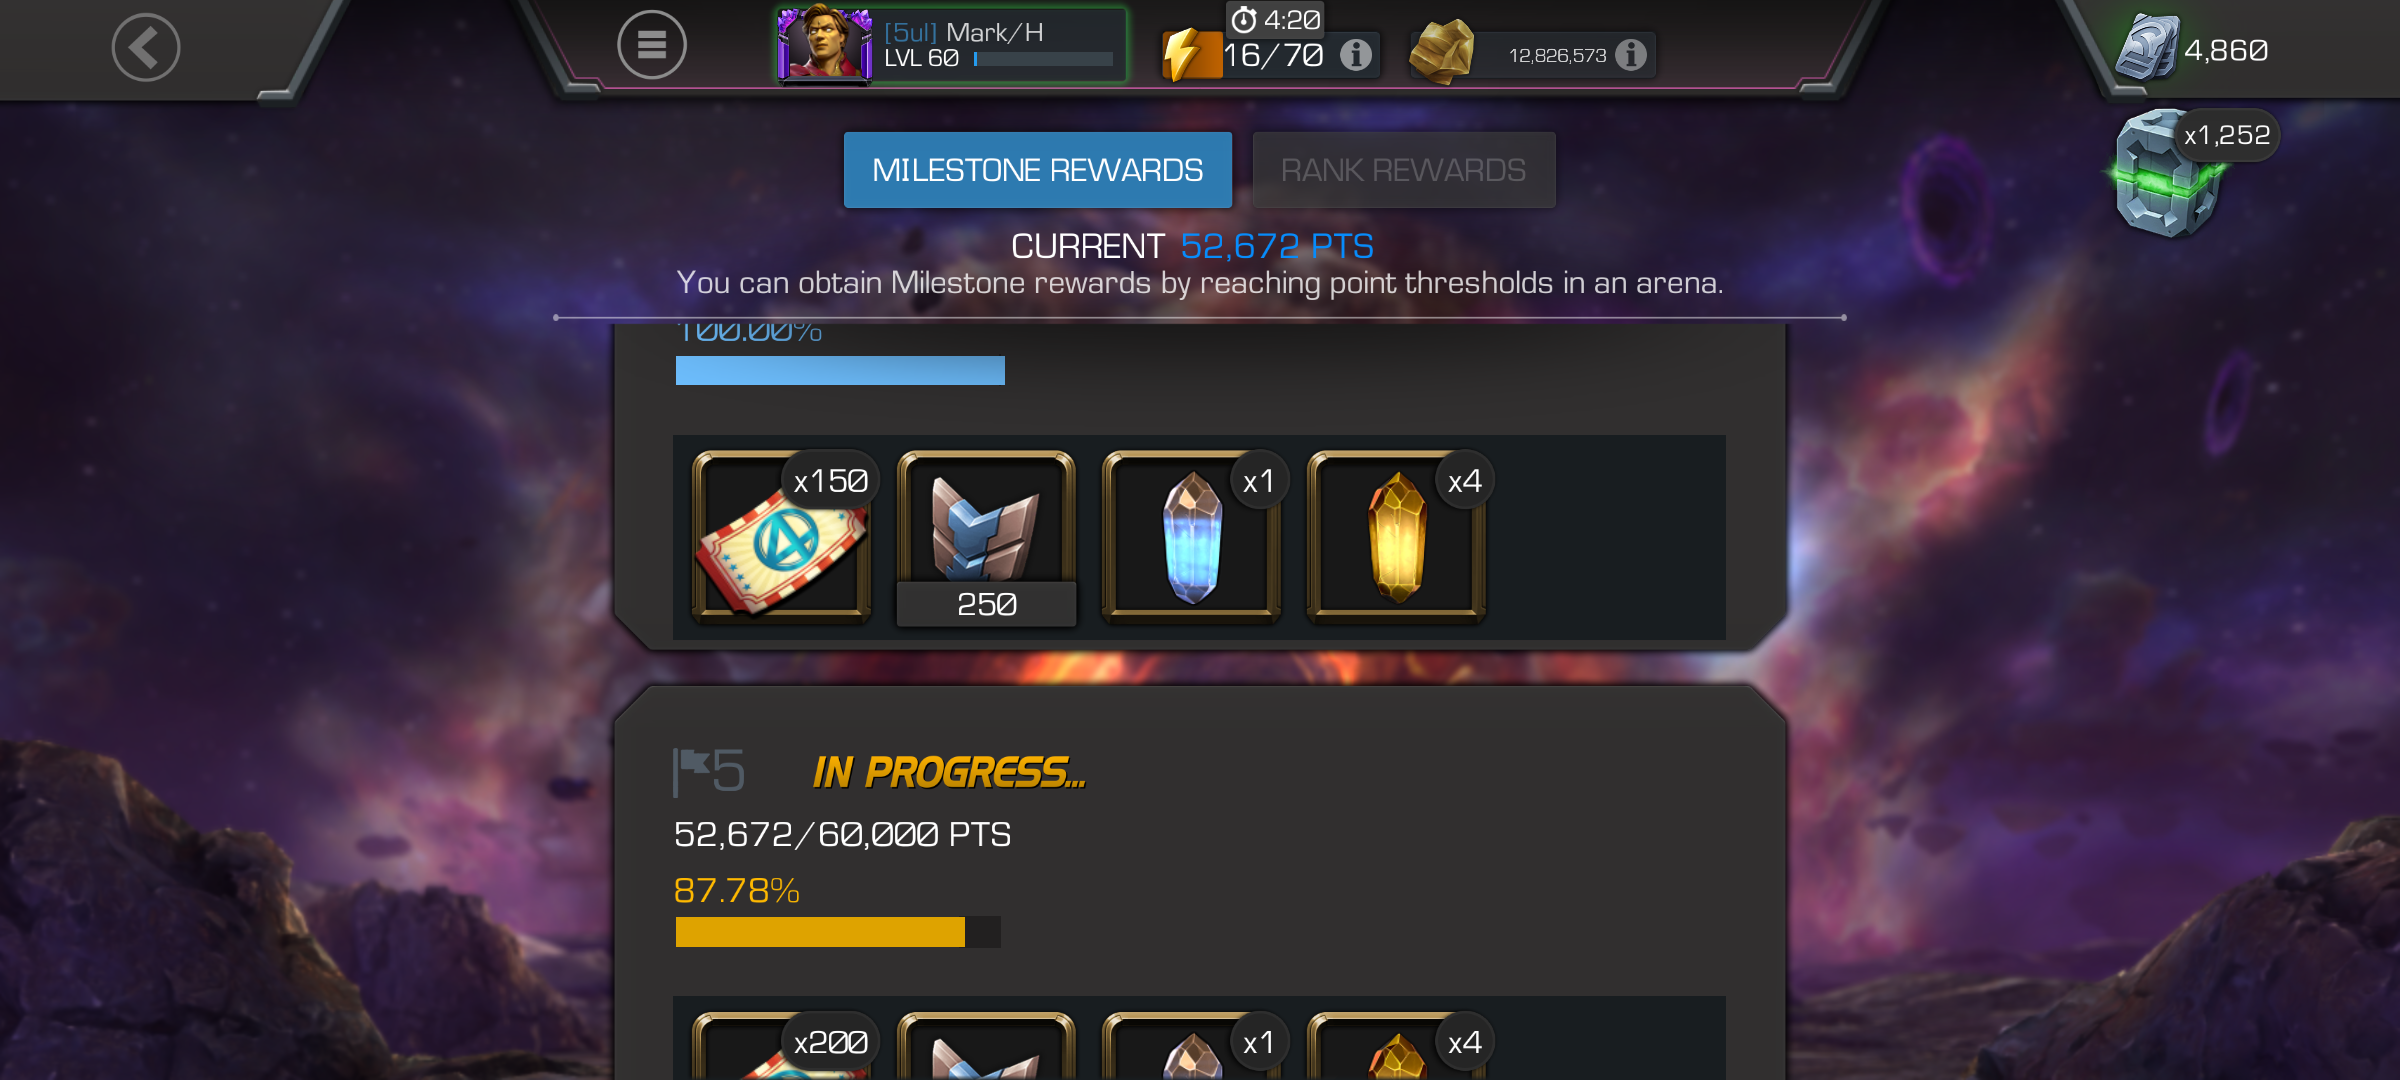The image size is (2400, 1080).
Task: Tap the x200 ticket reward in milestone 5
Action: 784,1046
